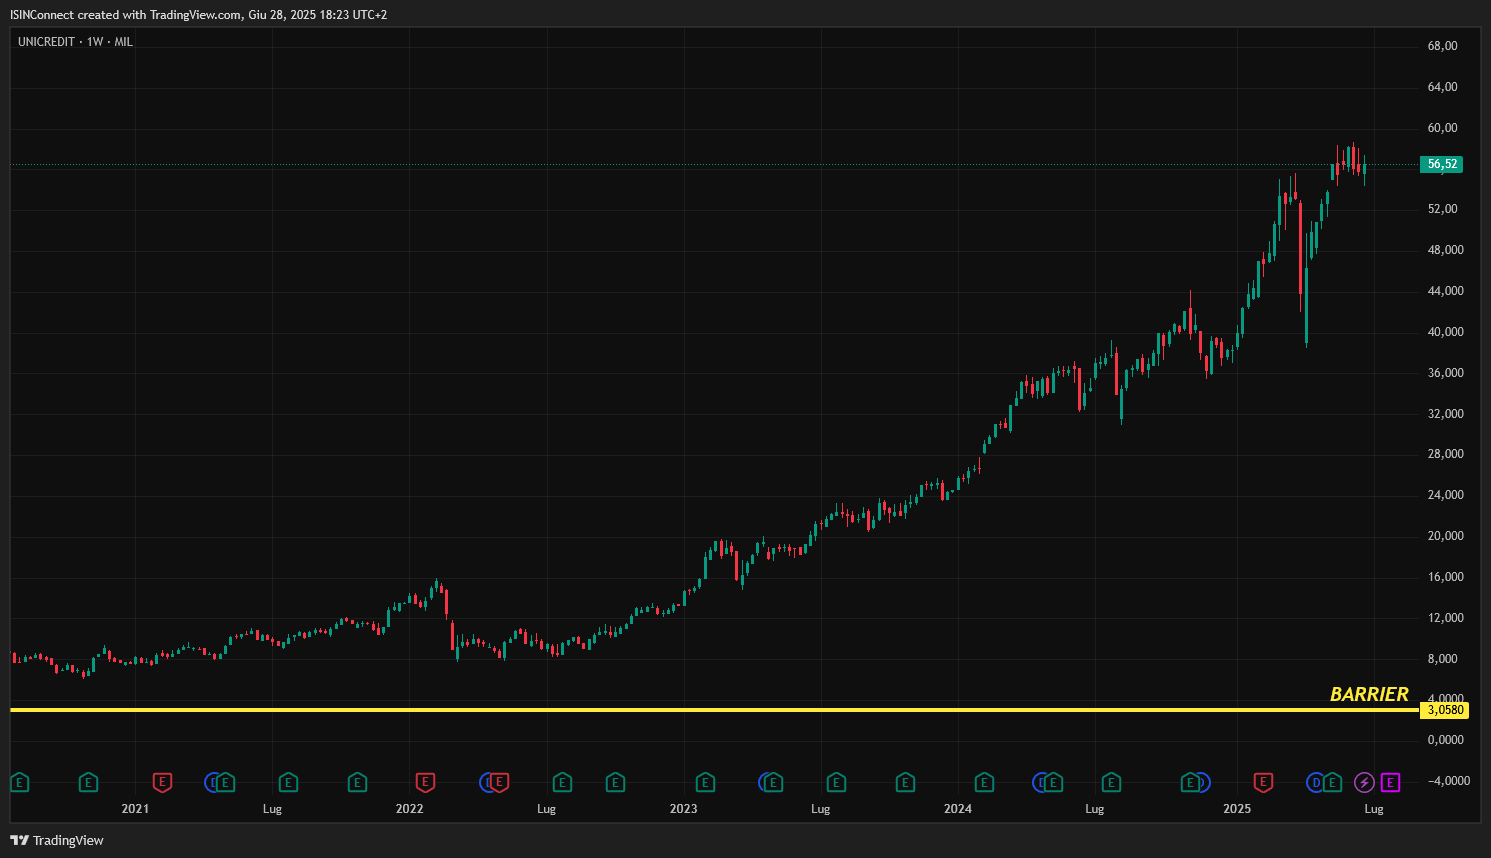The height and width of the screenshot is (858, 1491).
Task: Click the 2021 time axis label
Action: [135, 809]
